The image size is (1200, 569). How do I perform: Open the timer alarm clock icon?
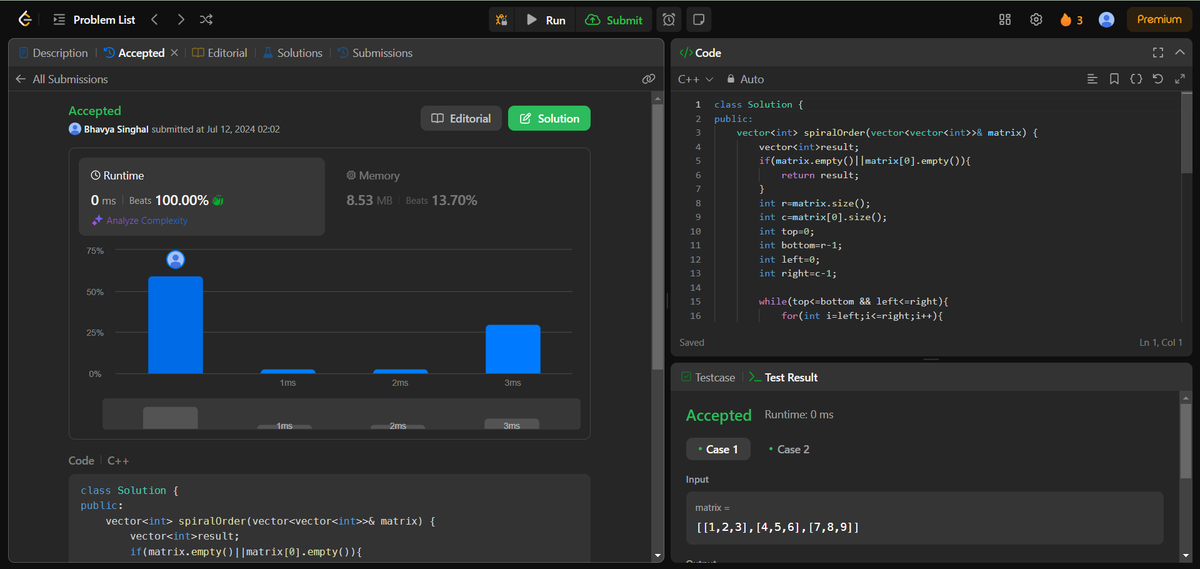pos(669,20)
